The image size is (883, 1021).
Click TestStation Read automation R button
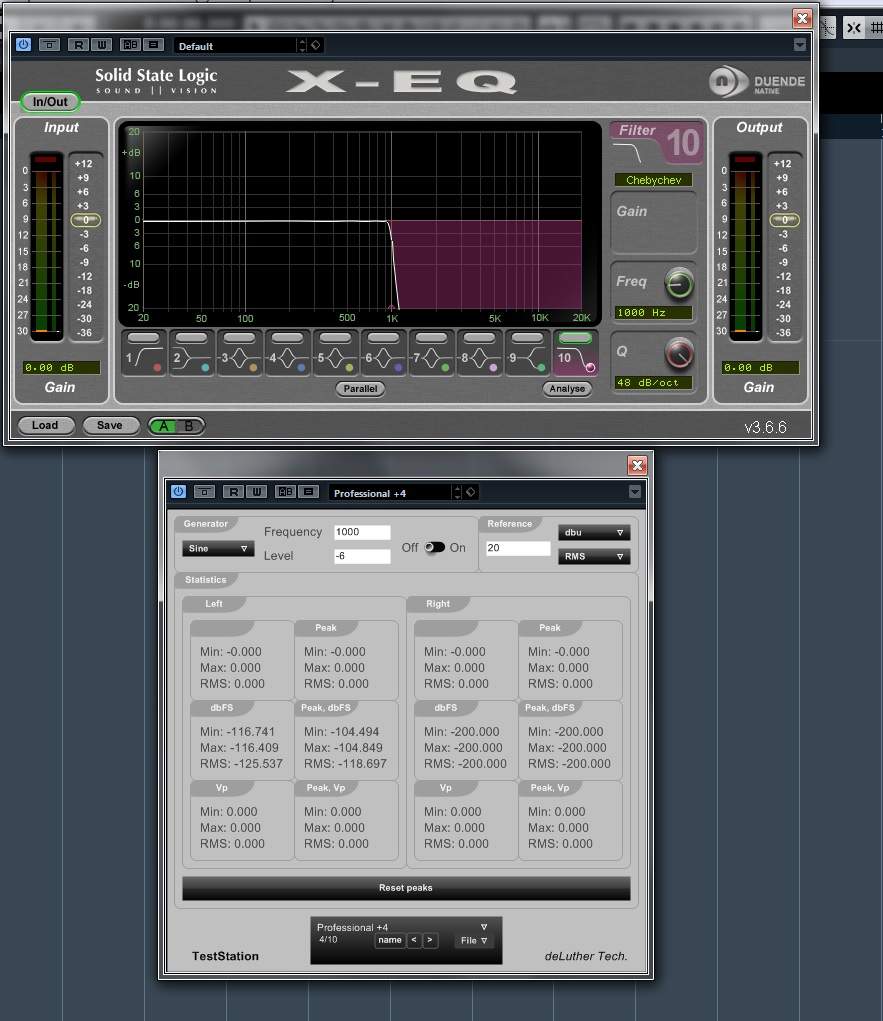click(x=233, y=492)
